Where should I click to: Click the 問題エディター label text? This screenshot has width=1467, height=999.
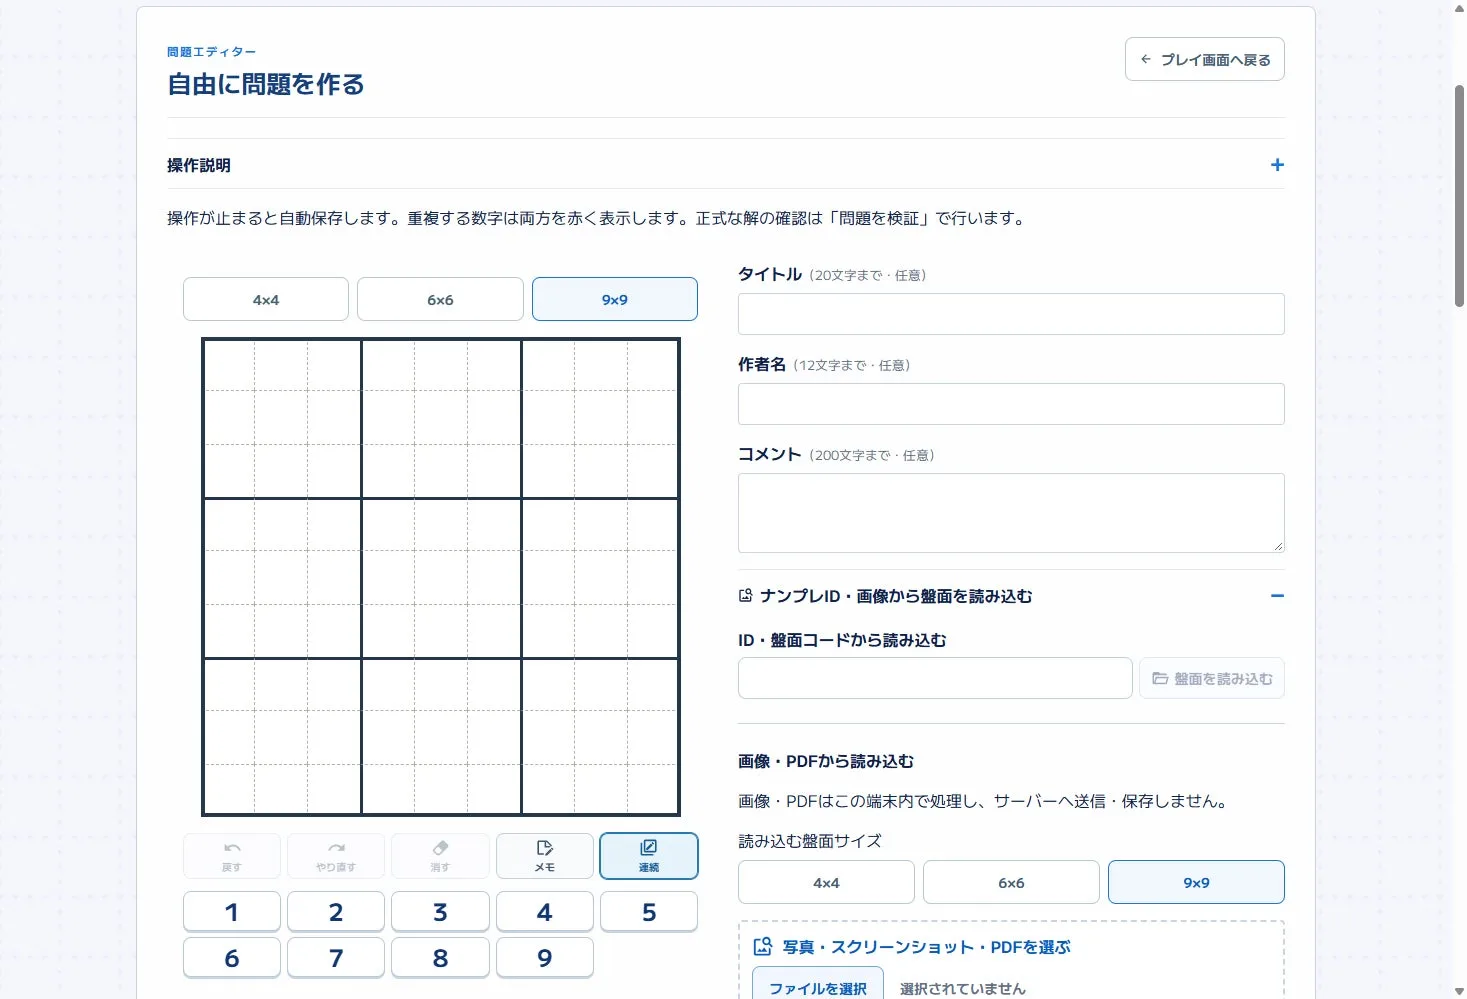point(211,52)
